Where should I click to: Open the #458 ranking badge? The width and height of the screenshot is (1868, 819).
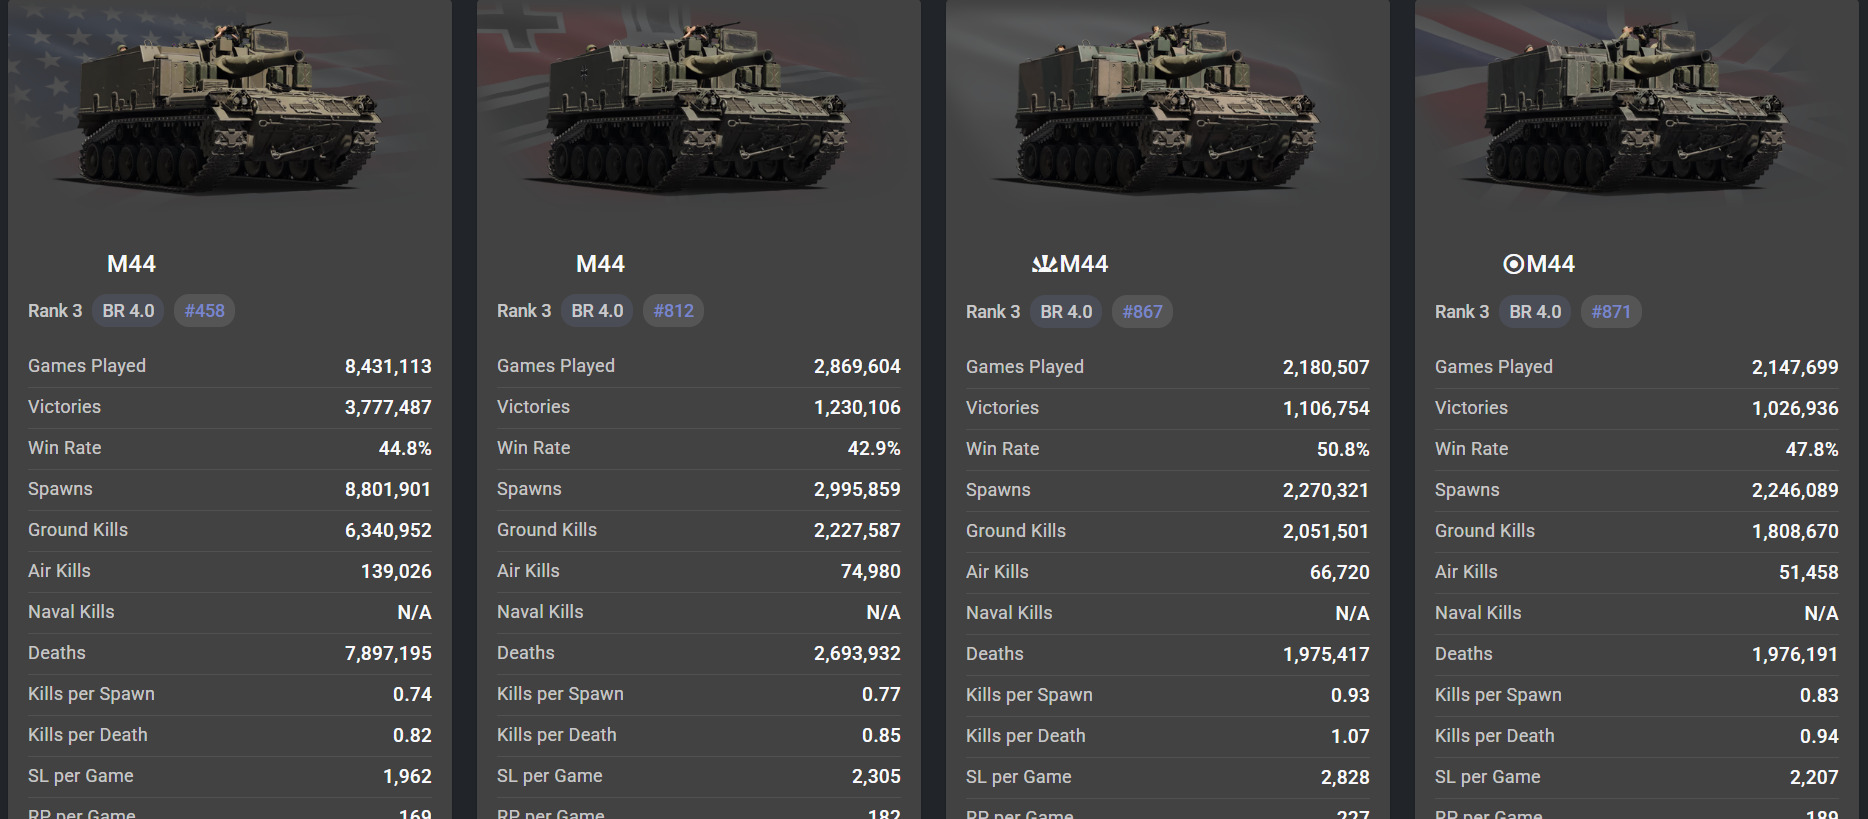[x=204, y=311]
